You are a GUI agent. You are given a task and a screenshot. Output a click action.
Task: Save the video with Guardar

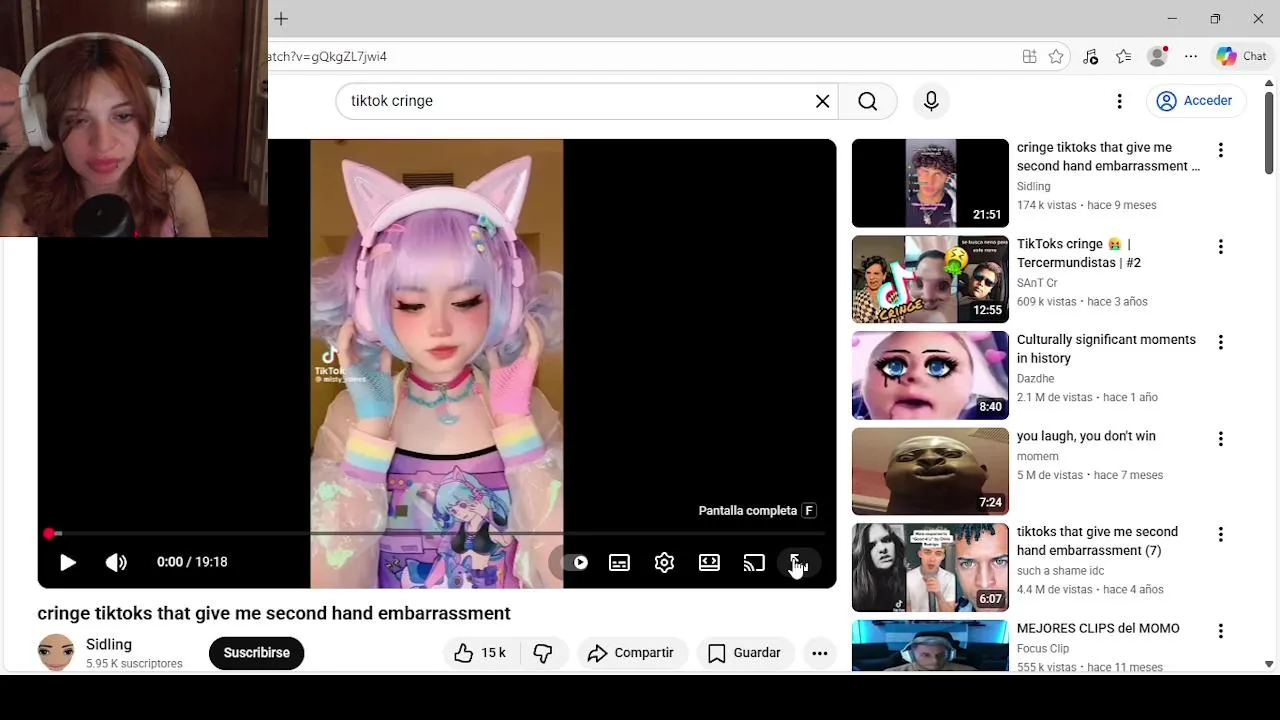tap(745, 653)
